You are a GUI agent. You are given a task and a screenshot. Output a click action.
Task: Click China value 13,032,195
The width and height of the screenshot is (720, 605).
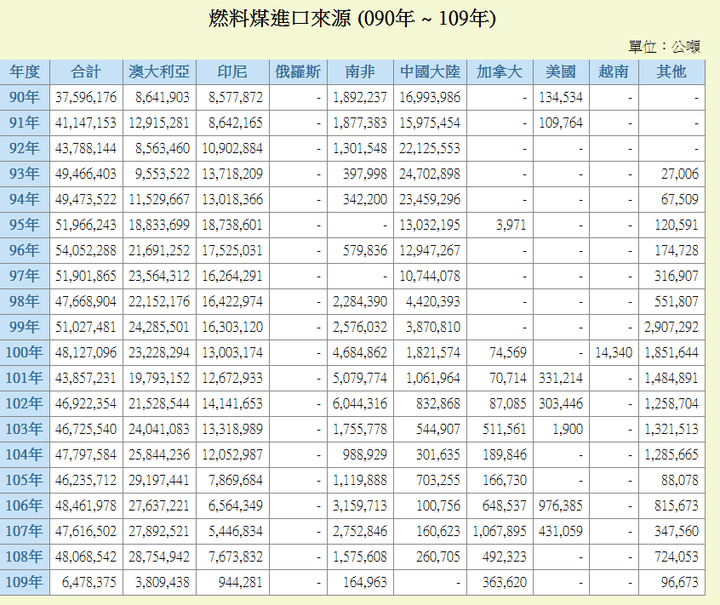coord(429,225)
